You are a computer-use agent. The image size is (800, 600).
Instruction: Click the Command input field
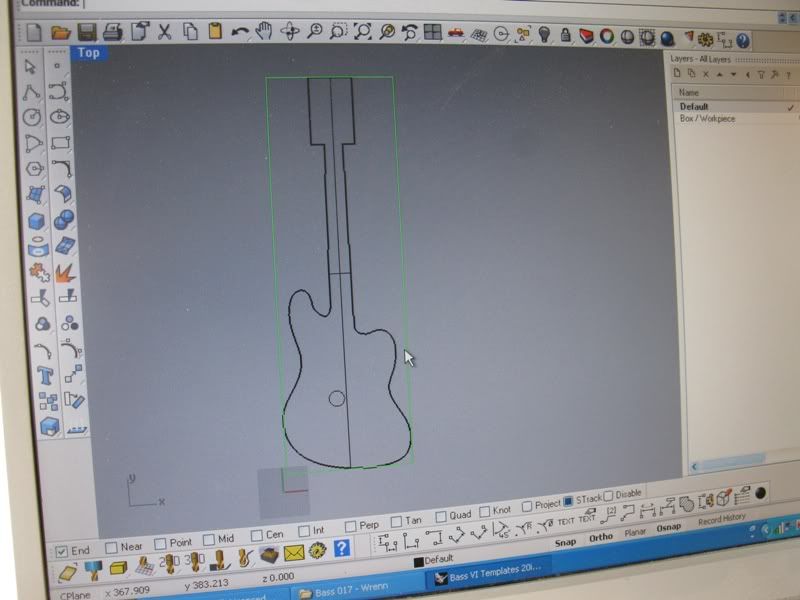tap(429, 4)
